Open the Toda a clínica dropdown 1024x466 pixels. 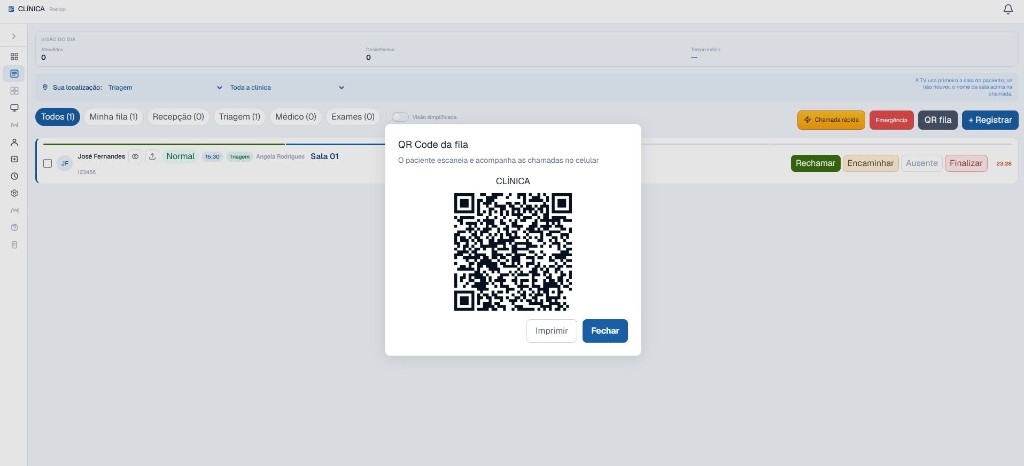point(287,87)
